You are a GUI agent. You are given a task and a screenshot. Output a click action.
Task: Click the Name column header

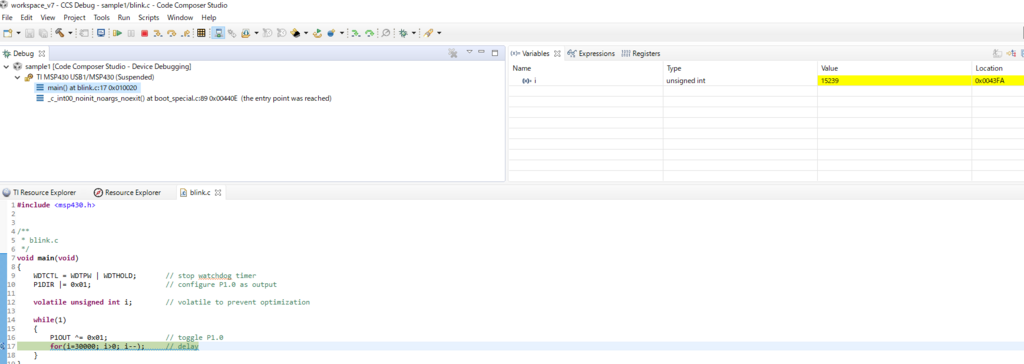click(x=586, y=68)
